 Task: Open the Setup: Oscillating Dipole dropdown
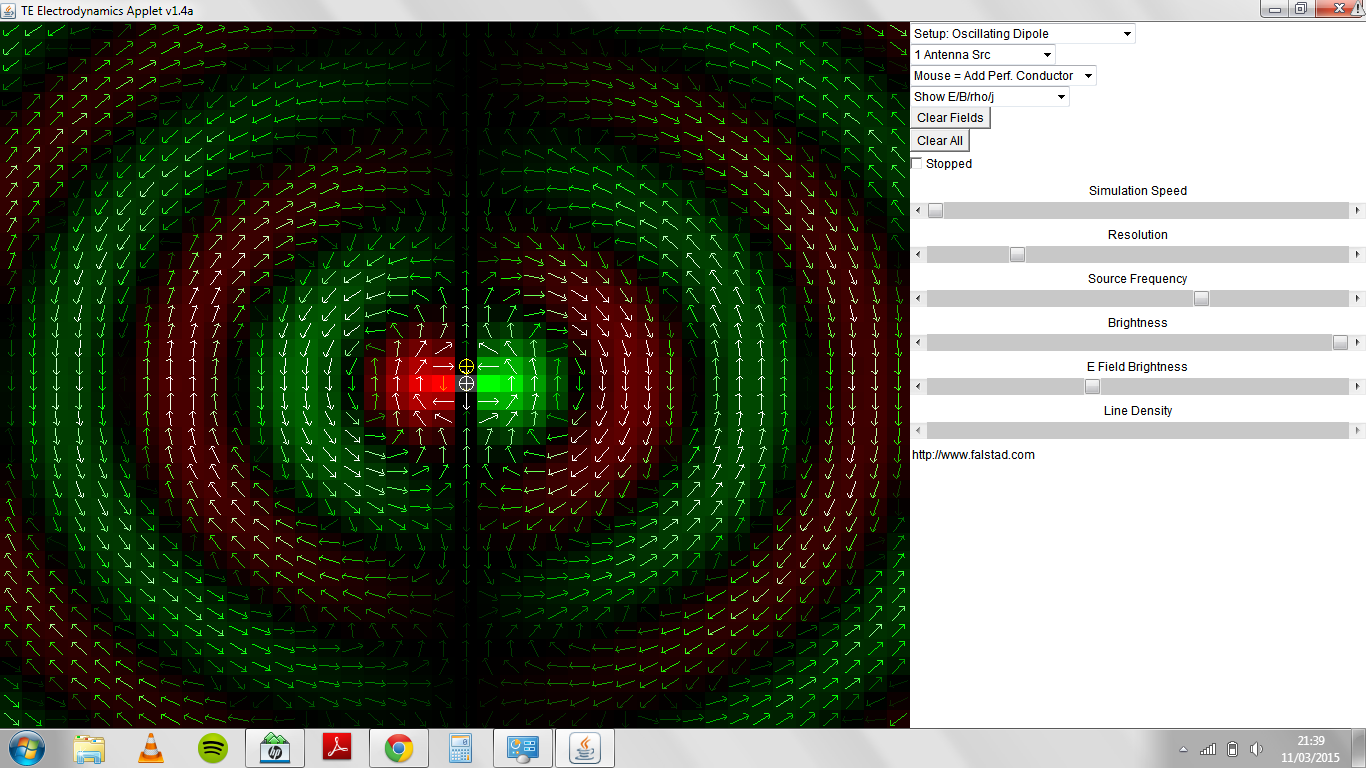point(1023,34)
